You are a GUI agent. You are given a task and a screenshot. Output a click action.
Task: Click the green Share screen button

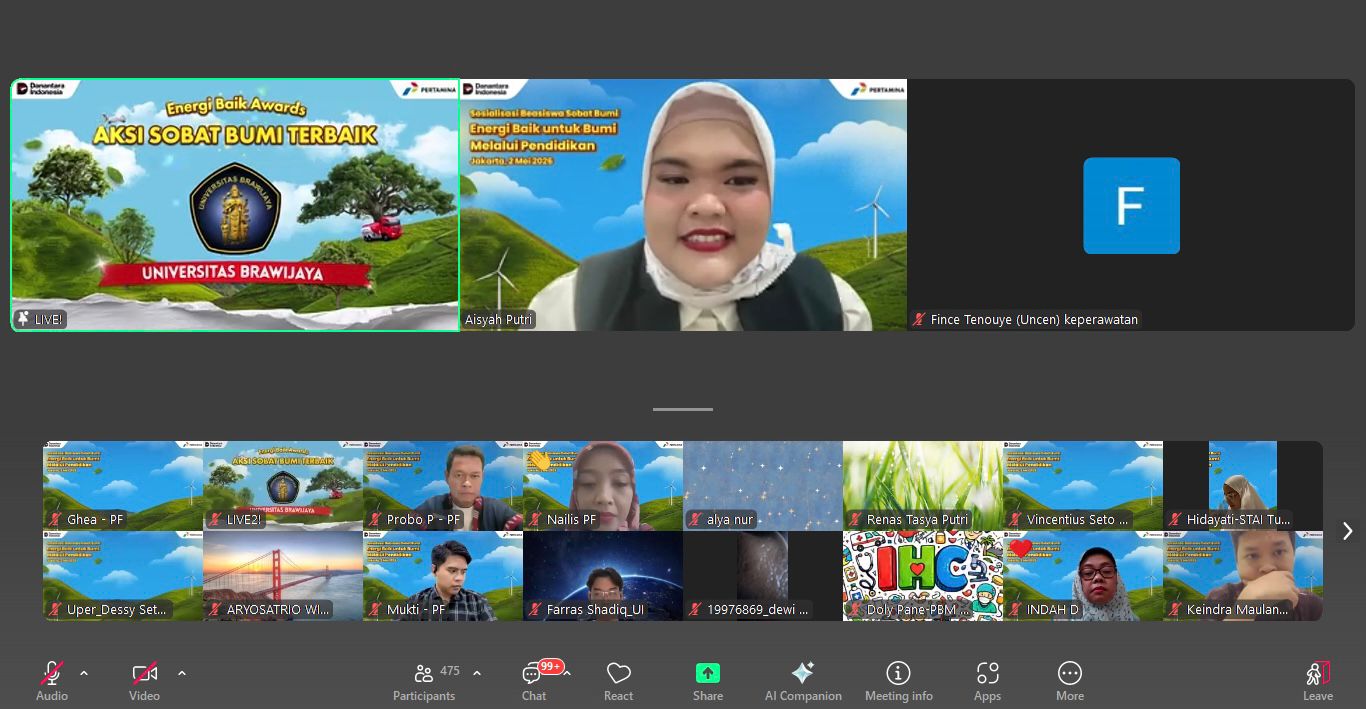pos(708,673)
